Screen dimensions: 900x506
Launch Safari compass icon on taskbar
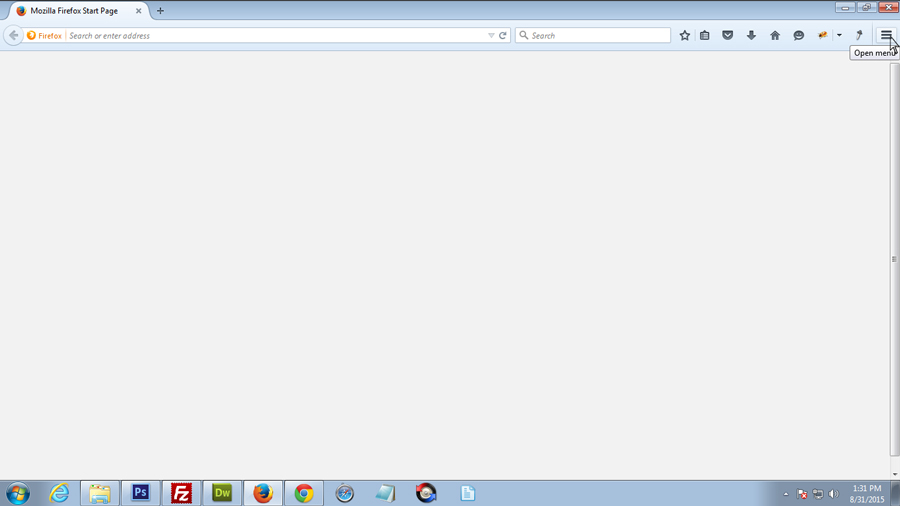pyautogui.click(x=344, y=493)
